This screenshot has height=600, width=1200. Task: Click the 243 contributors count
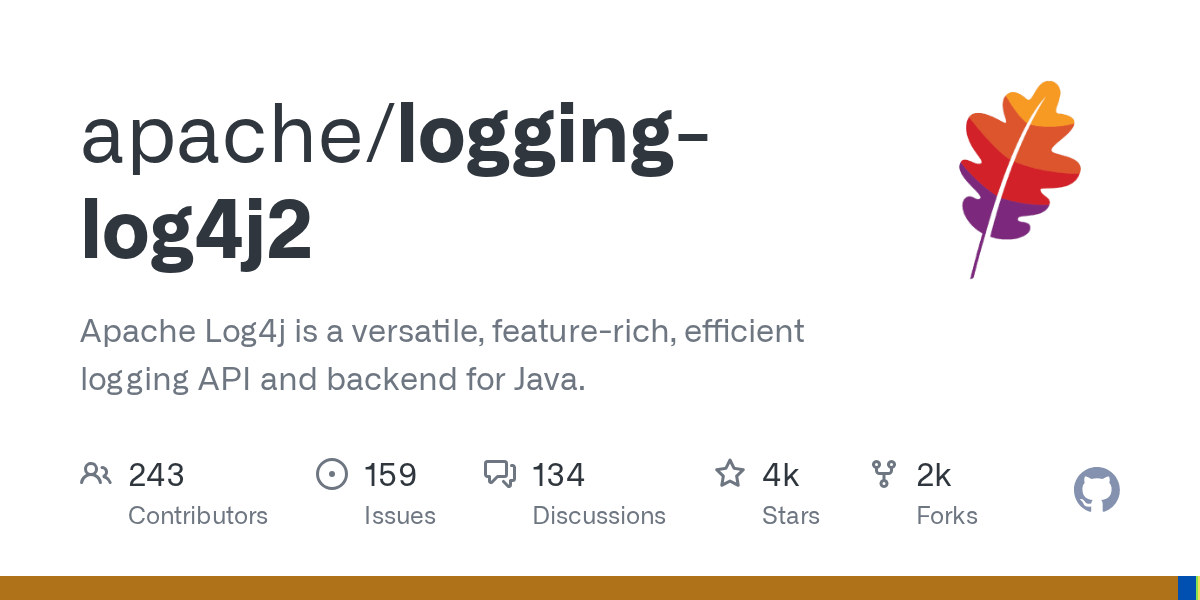[x=156, y=475]
